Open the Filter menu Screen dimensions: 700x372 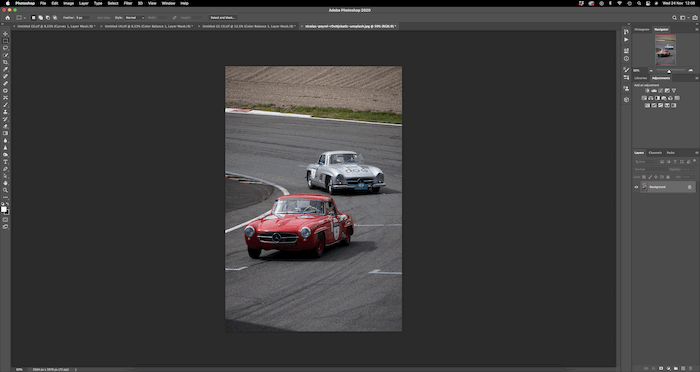[128, 3]
